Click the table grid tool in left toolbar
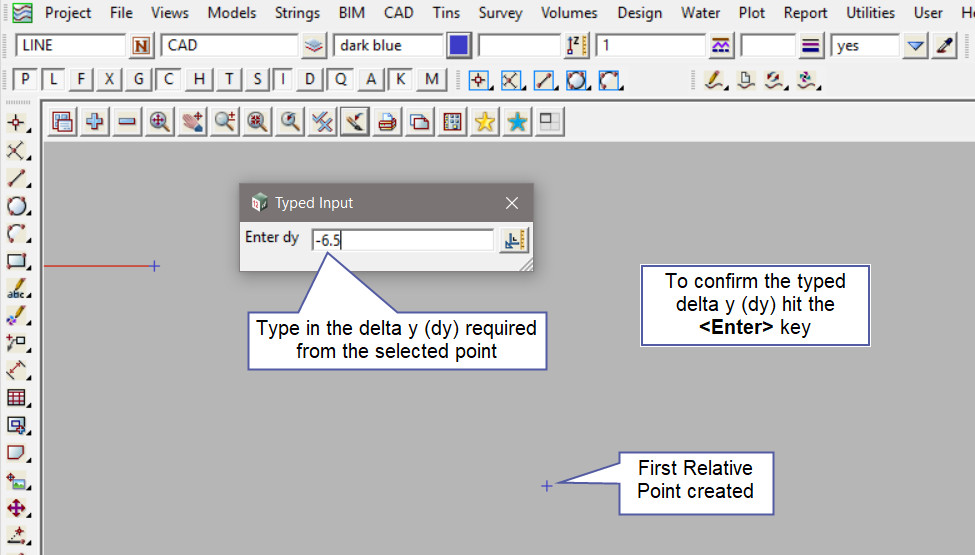The image size is (975, 555). coord(16,398)
